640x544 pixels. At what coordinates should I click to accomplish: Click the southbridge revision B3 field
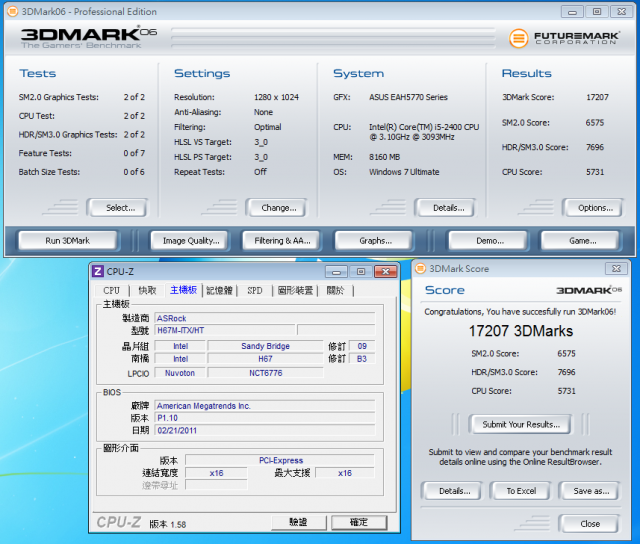[362, 359]
